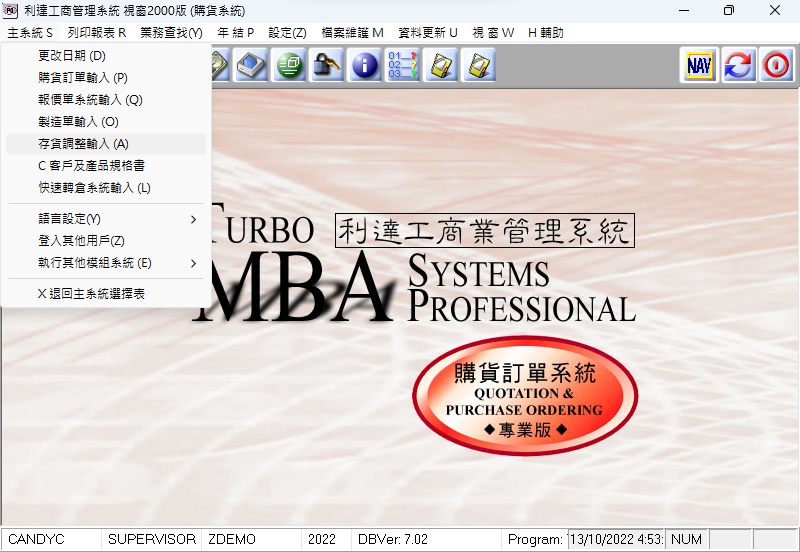The height and width of the screenshot is (552, 800).
Task: Click the 13/10/2022 date-time status field
Action: pos(616,539)
